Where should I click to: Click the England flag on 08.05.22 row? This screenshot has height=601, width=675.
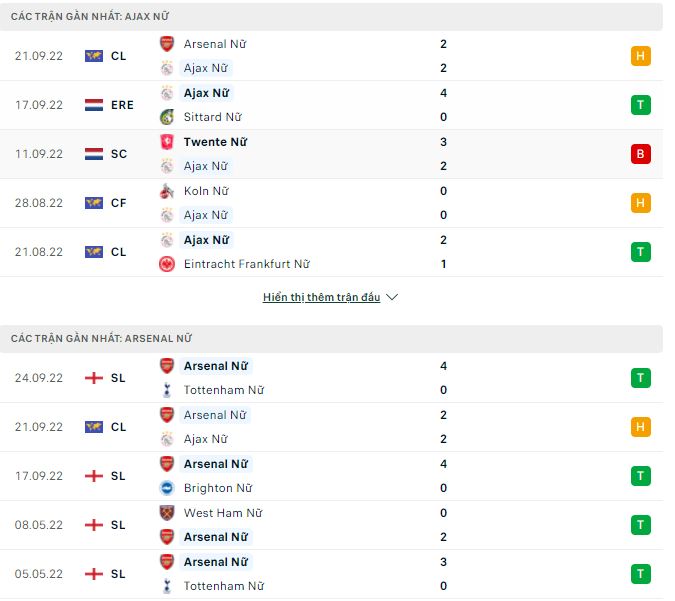(94, 525)
